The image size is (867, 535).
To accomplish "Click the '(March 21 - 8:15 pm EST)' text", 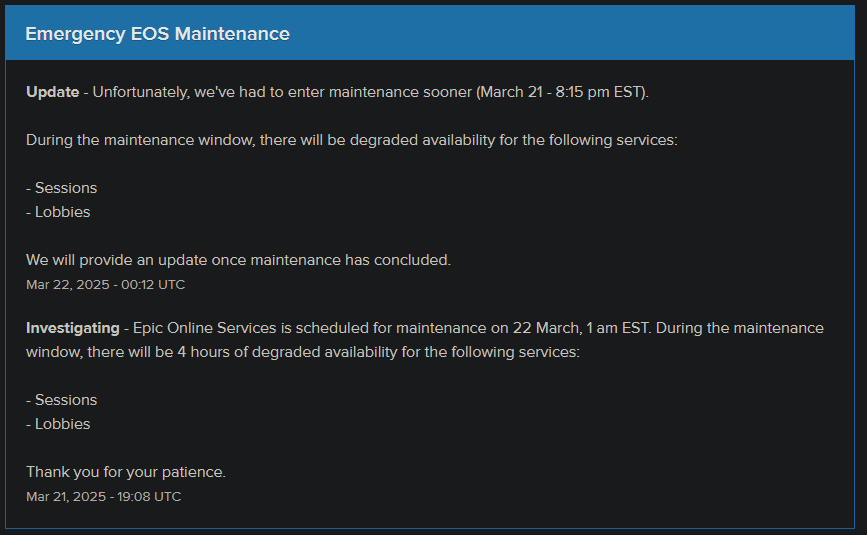I will tap(562, 92).
